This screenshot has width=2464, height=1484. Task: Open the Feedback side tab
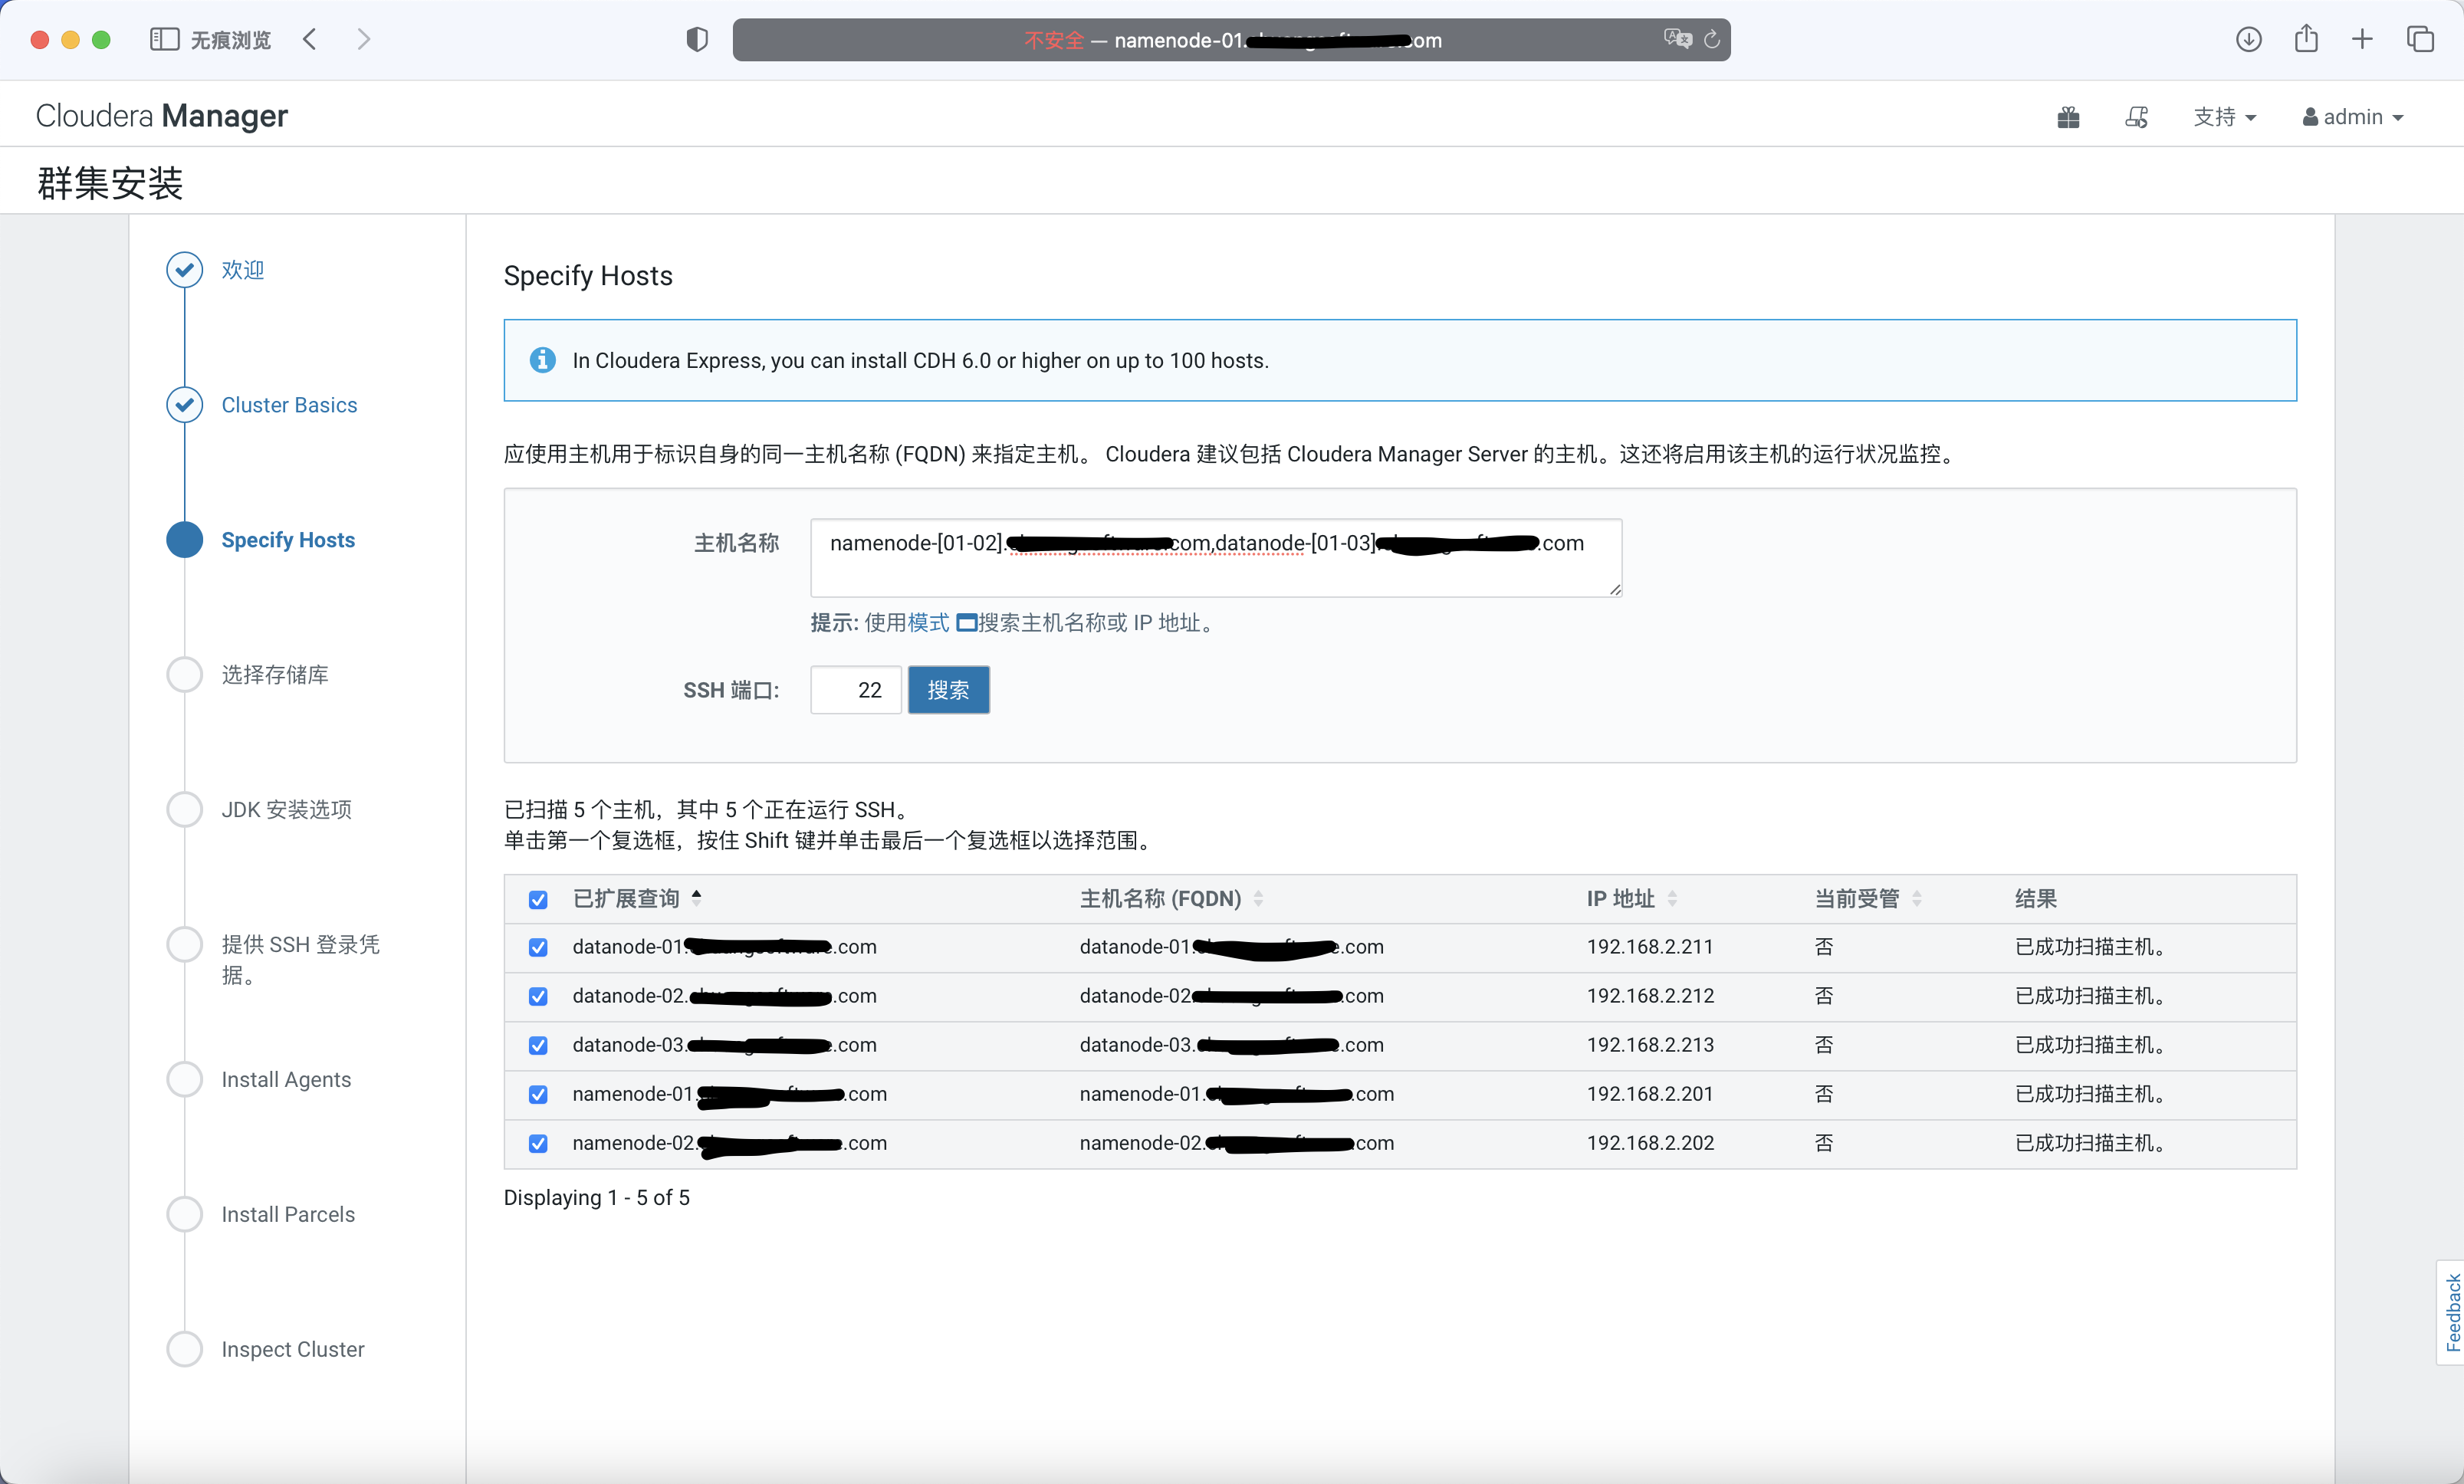point(2451,1312)
